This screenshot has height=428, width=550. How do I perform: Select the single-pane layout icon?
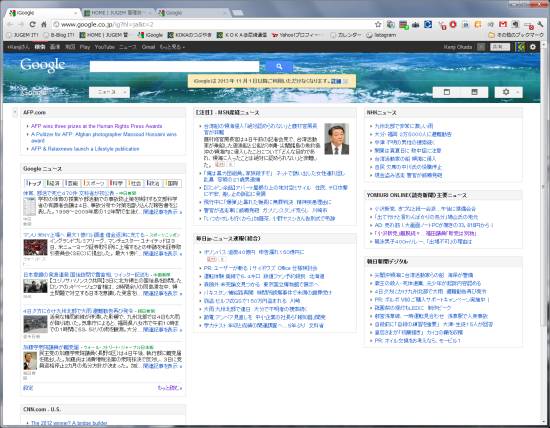447,92
